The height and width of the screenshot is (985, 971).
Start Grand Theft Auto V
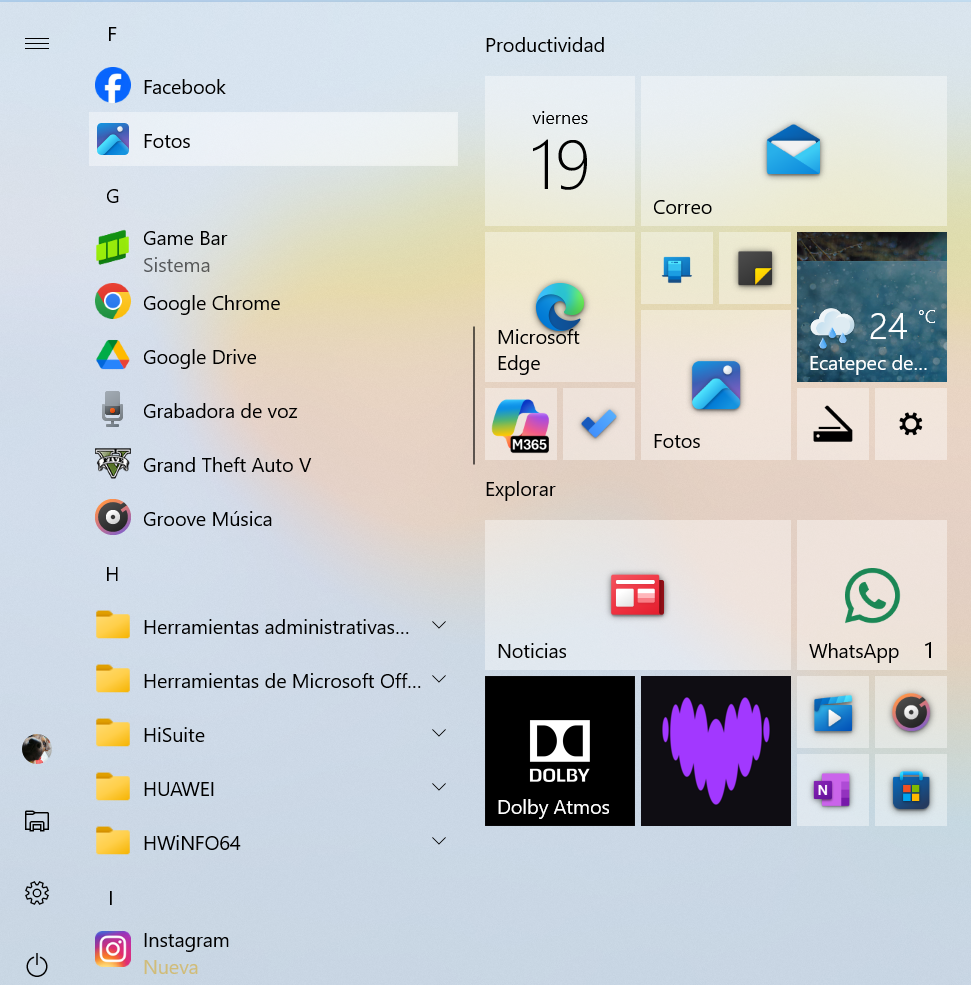click(x=273, y=464)
